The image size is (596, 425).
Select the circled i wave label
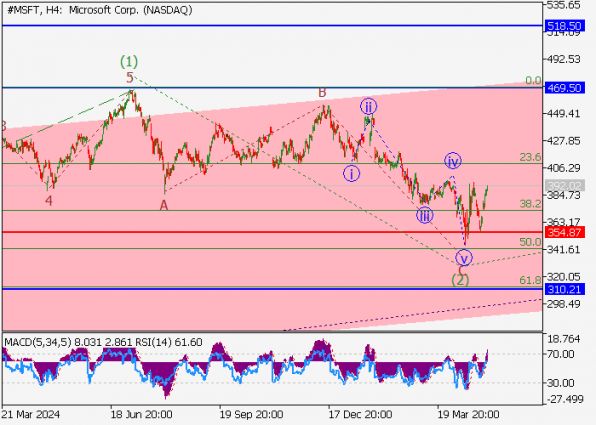(x=352, y=174)
